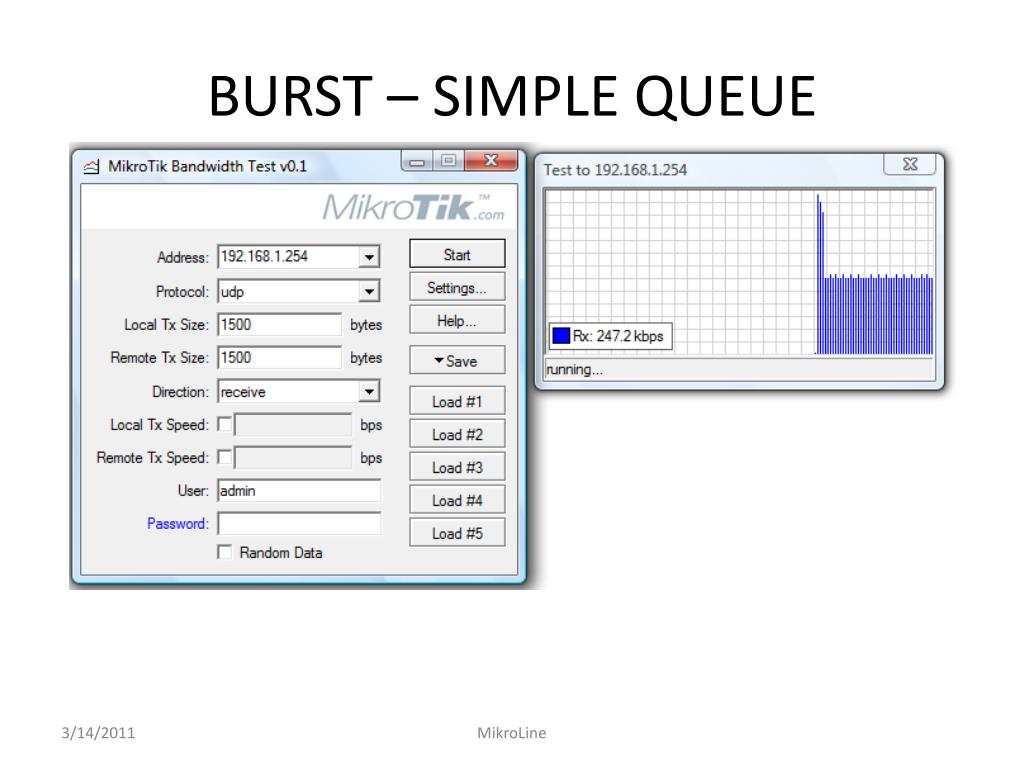This screenshot has width=1024, height=768.
Task: Click the blue Password label
Action: [178, 524]
